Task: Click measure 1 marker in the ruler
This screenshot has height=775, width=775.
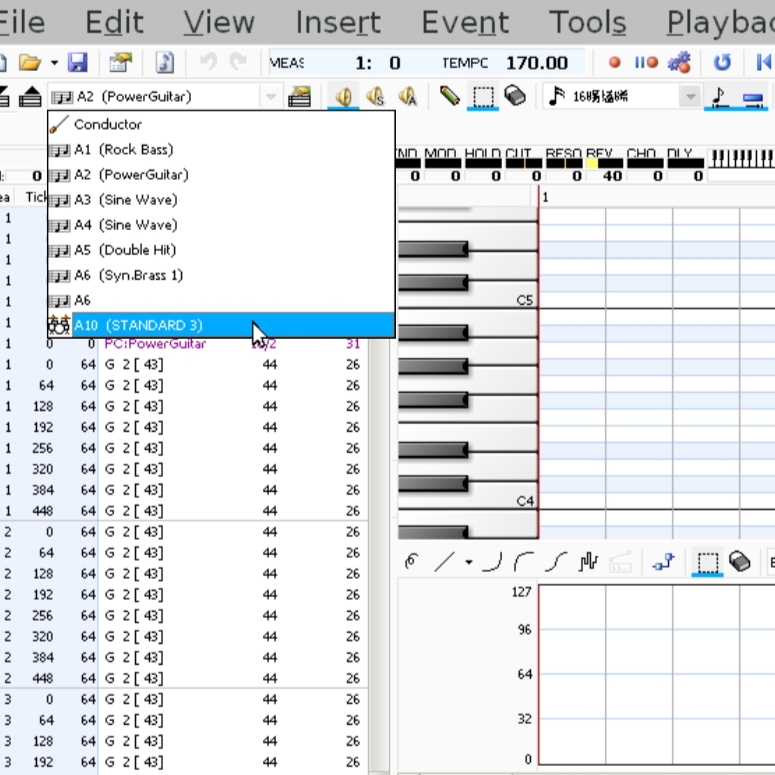Action: click(545, 198)
